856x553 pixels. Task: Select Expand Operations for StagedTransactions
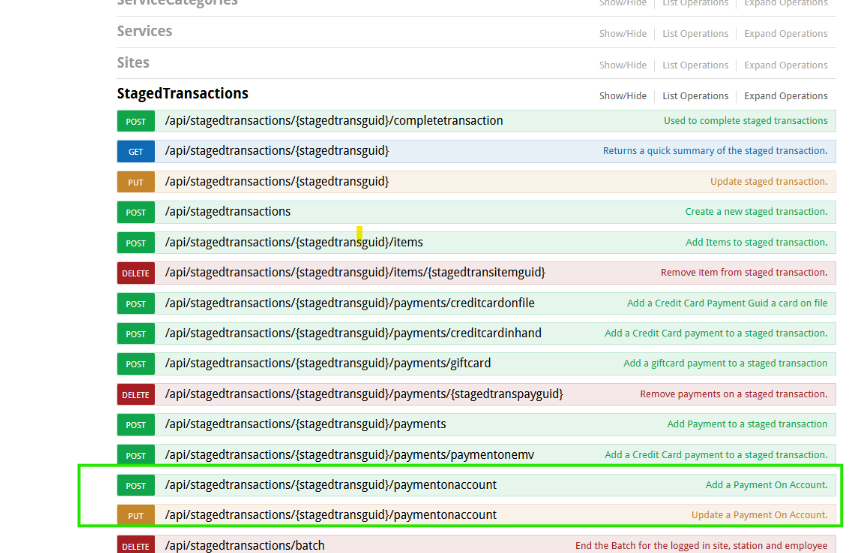click(786, 96)
